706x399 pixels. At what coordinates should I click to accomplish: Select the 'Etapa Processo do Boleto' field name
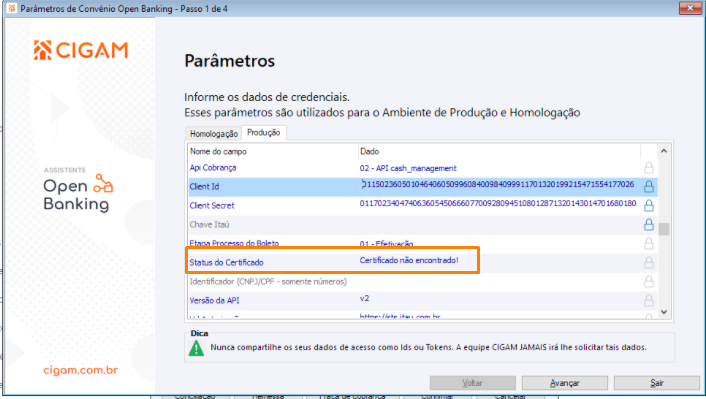coord(234,243)
